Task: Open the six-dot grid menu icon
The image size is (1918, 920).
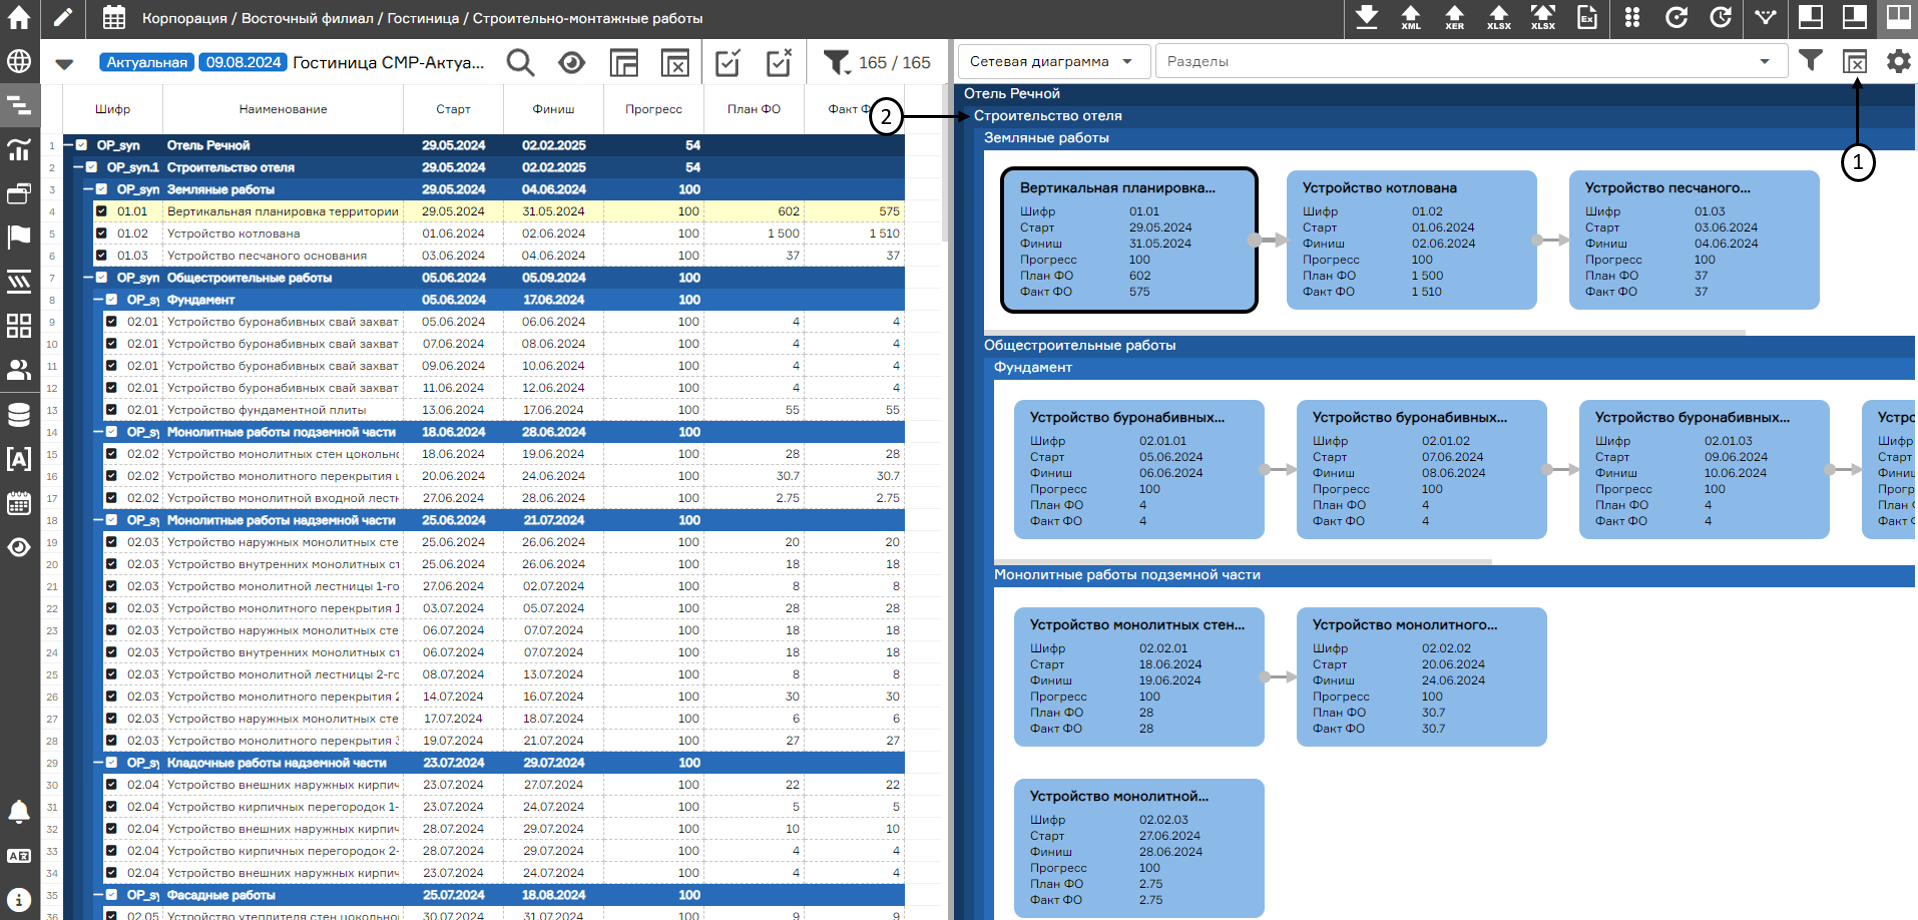Action: click(x=1632, y=17)
